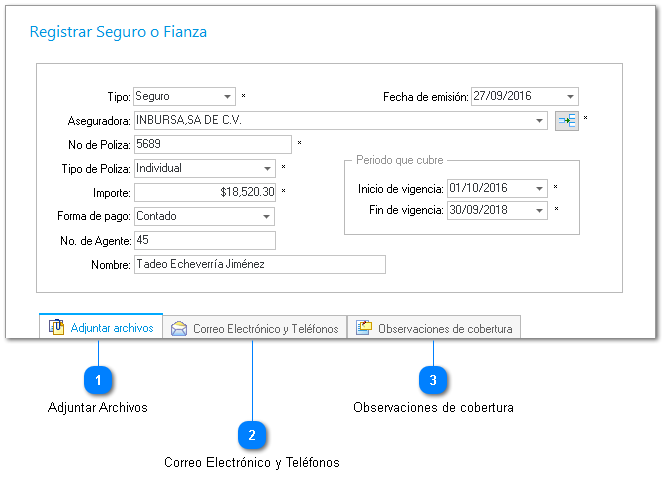Click the blue callout marker numbered 3
This screenshot has width=665, height=486.
(433, 380)
